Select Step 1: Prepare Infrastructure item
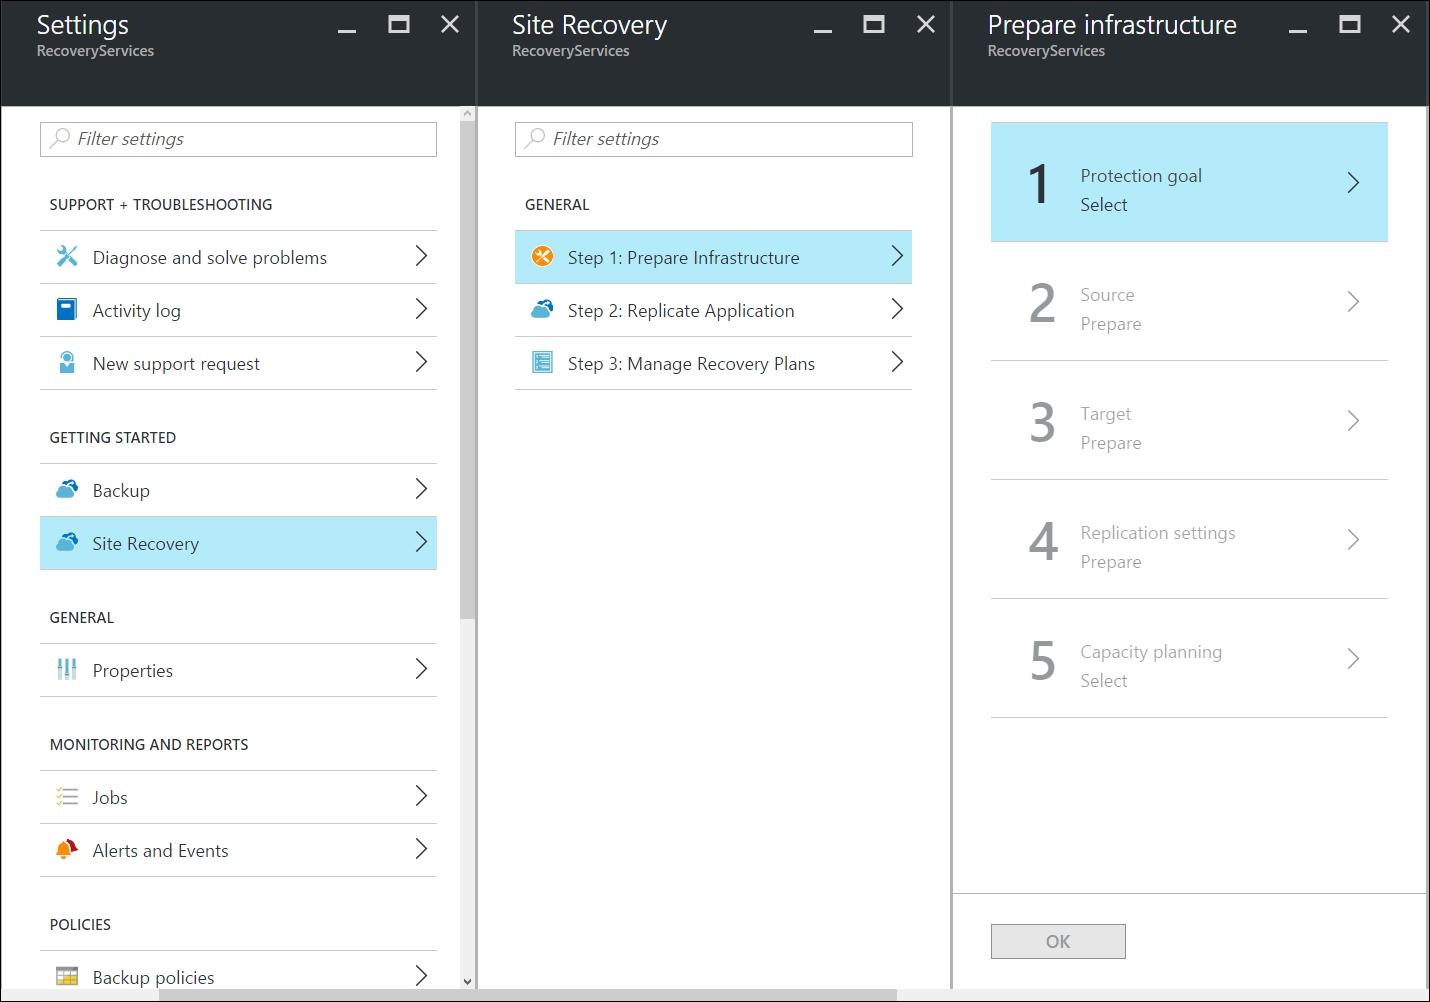1430x1002 pixels. (x=712, y=258)
